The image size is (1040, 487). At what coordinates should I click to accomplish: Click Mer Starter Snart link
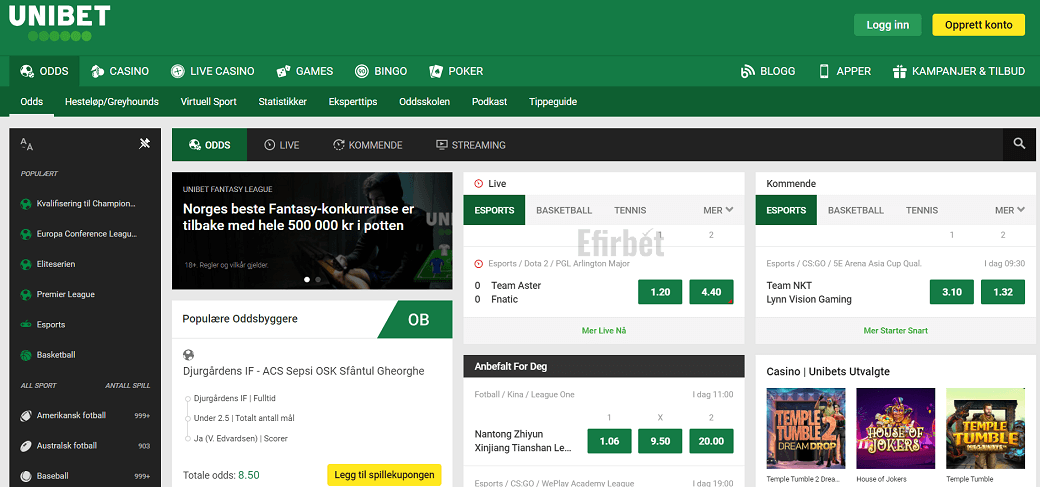[x=895, y=330]
